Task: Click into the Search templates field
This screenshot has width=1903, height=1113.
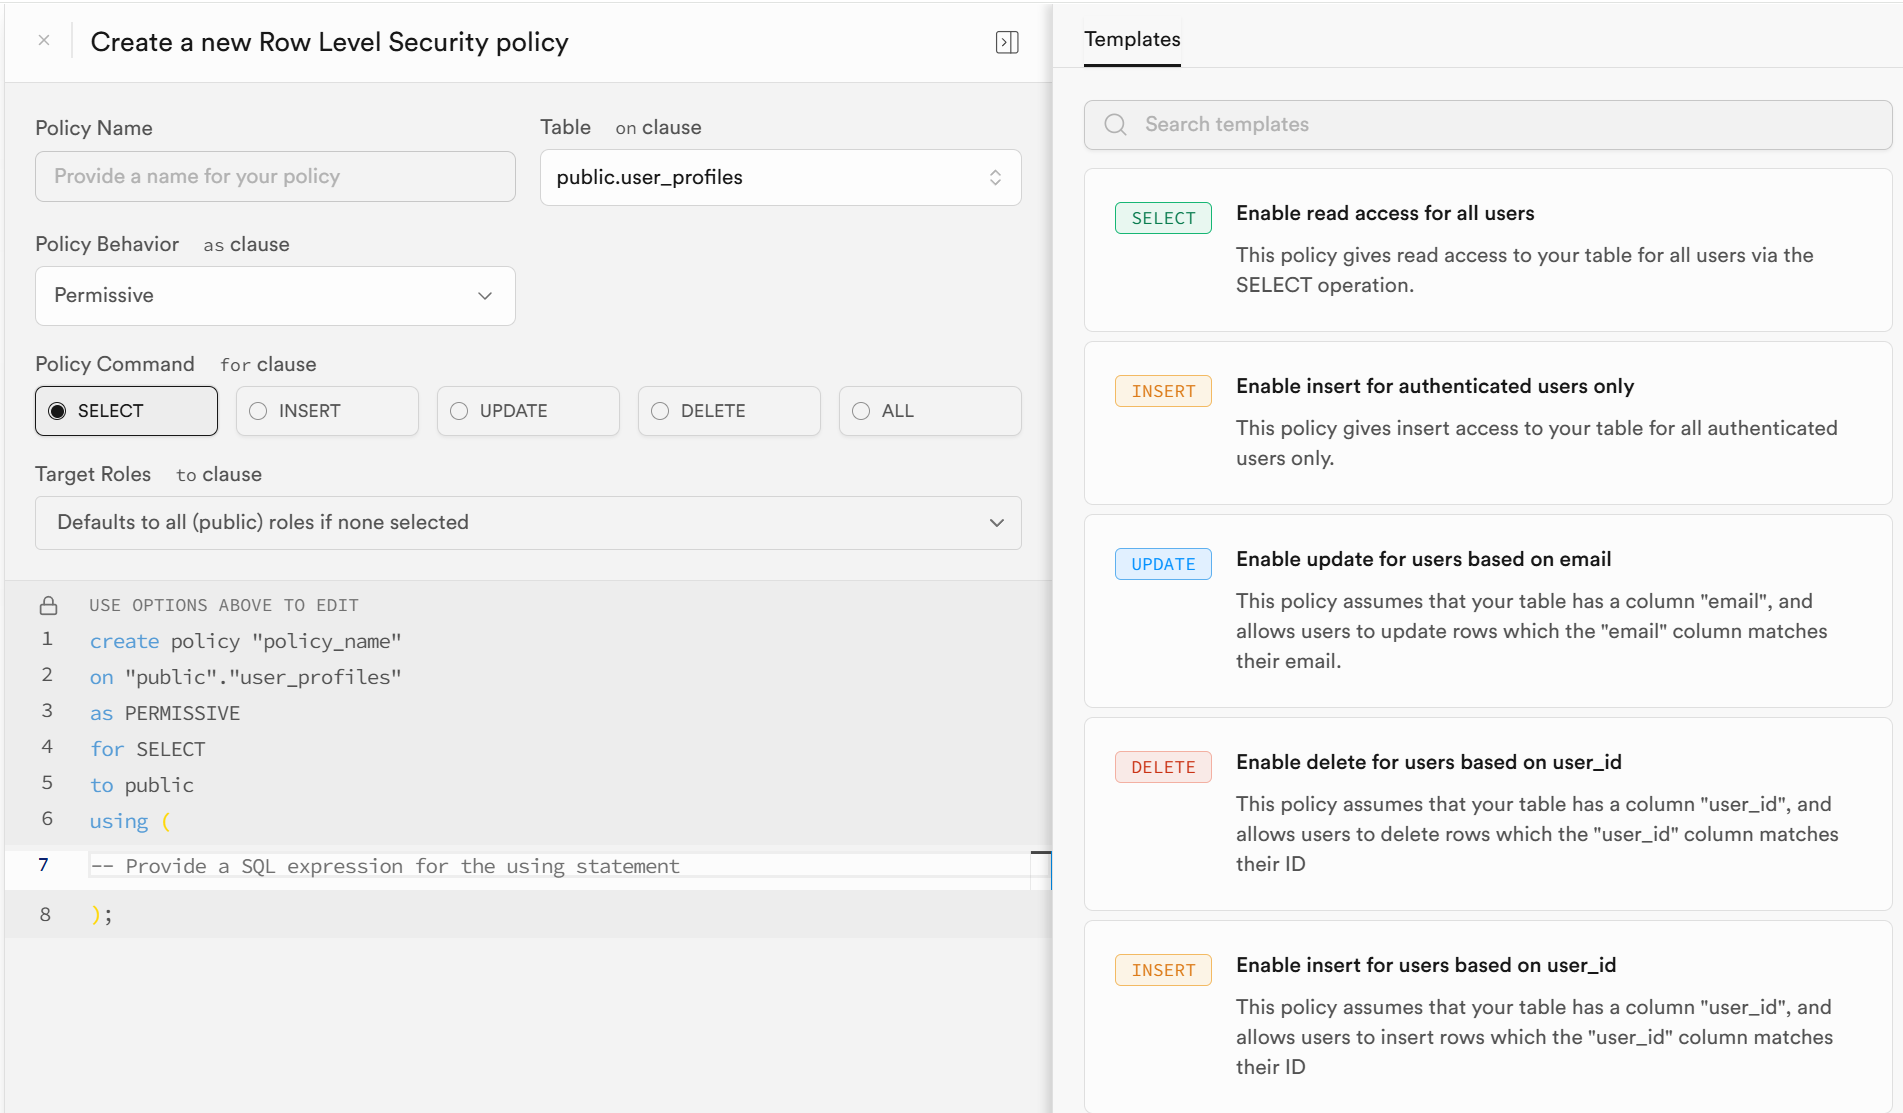Action: (1500, 125)
